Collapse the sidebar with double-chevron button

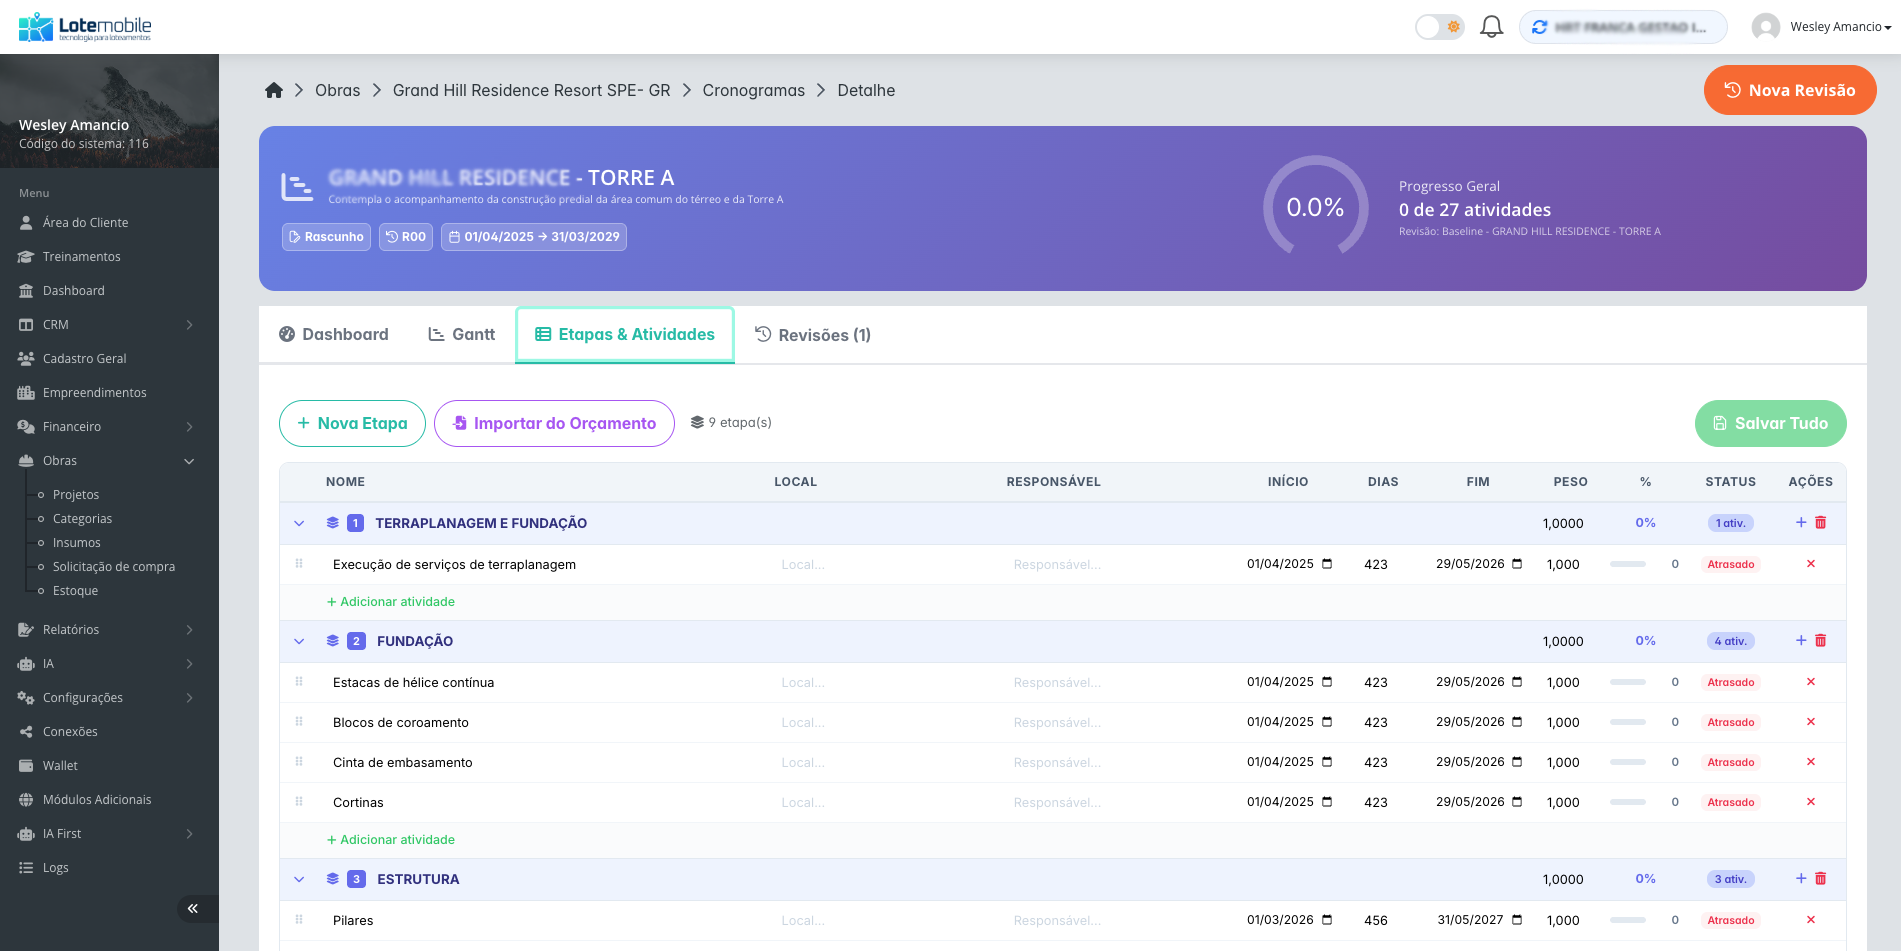click(193, 909)
